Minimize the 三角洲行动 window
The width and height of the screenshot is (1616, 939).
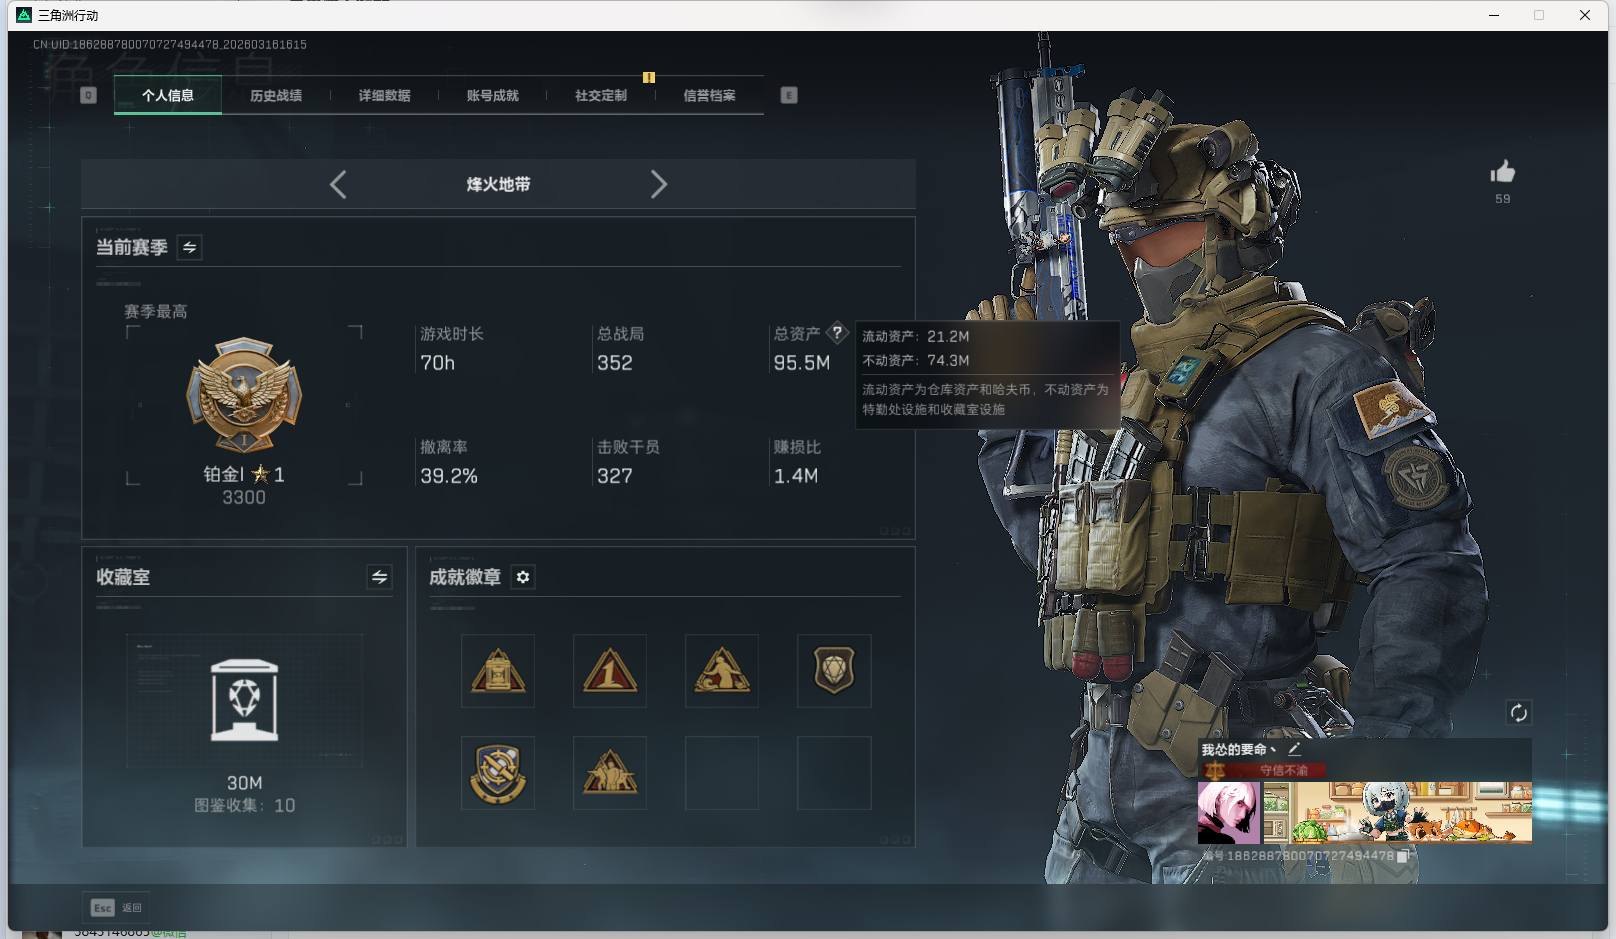tap(1494, 15)
